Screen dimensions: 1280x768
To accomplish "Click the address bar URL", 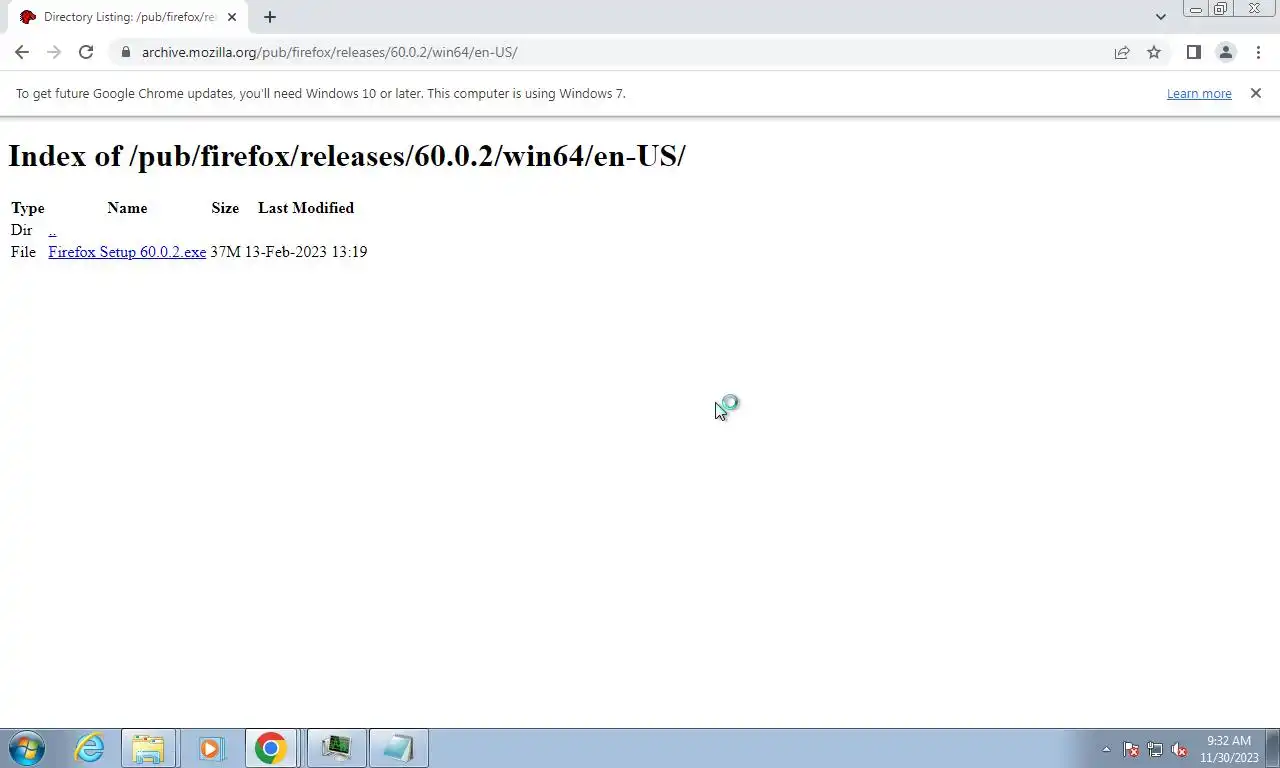I will 329,52.
